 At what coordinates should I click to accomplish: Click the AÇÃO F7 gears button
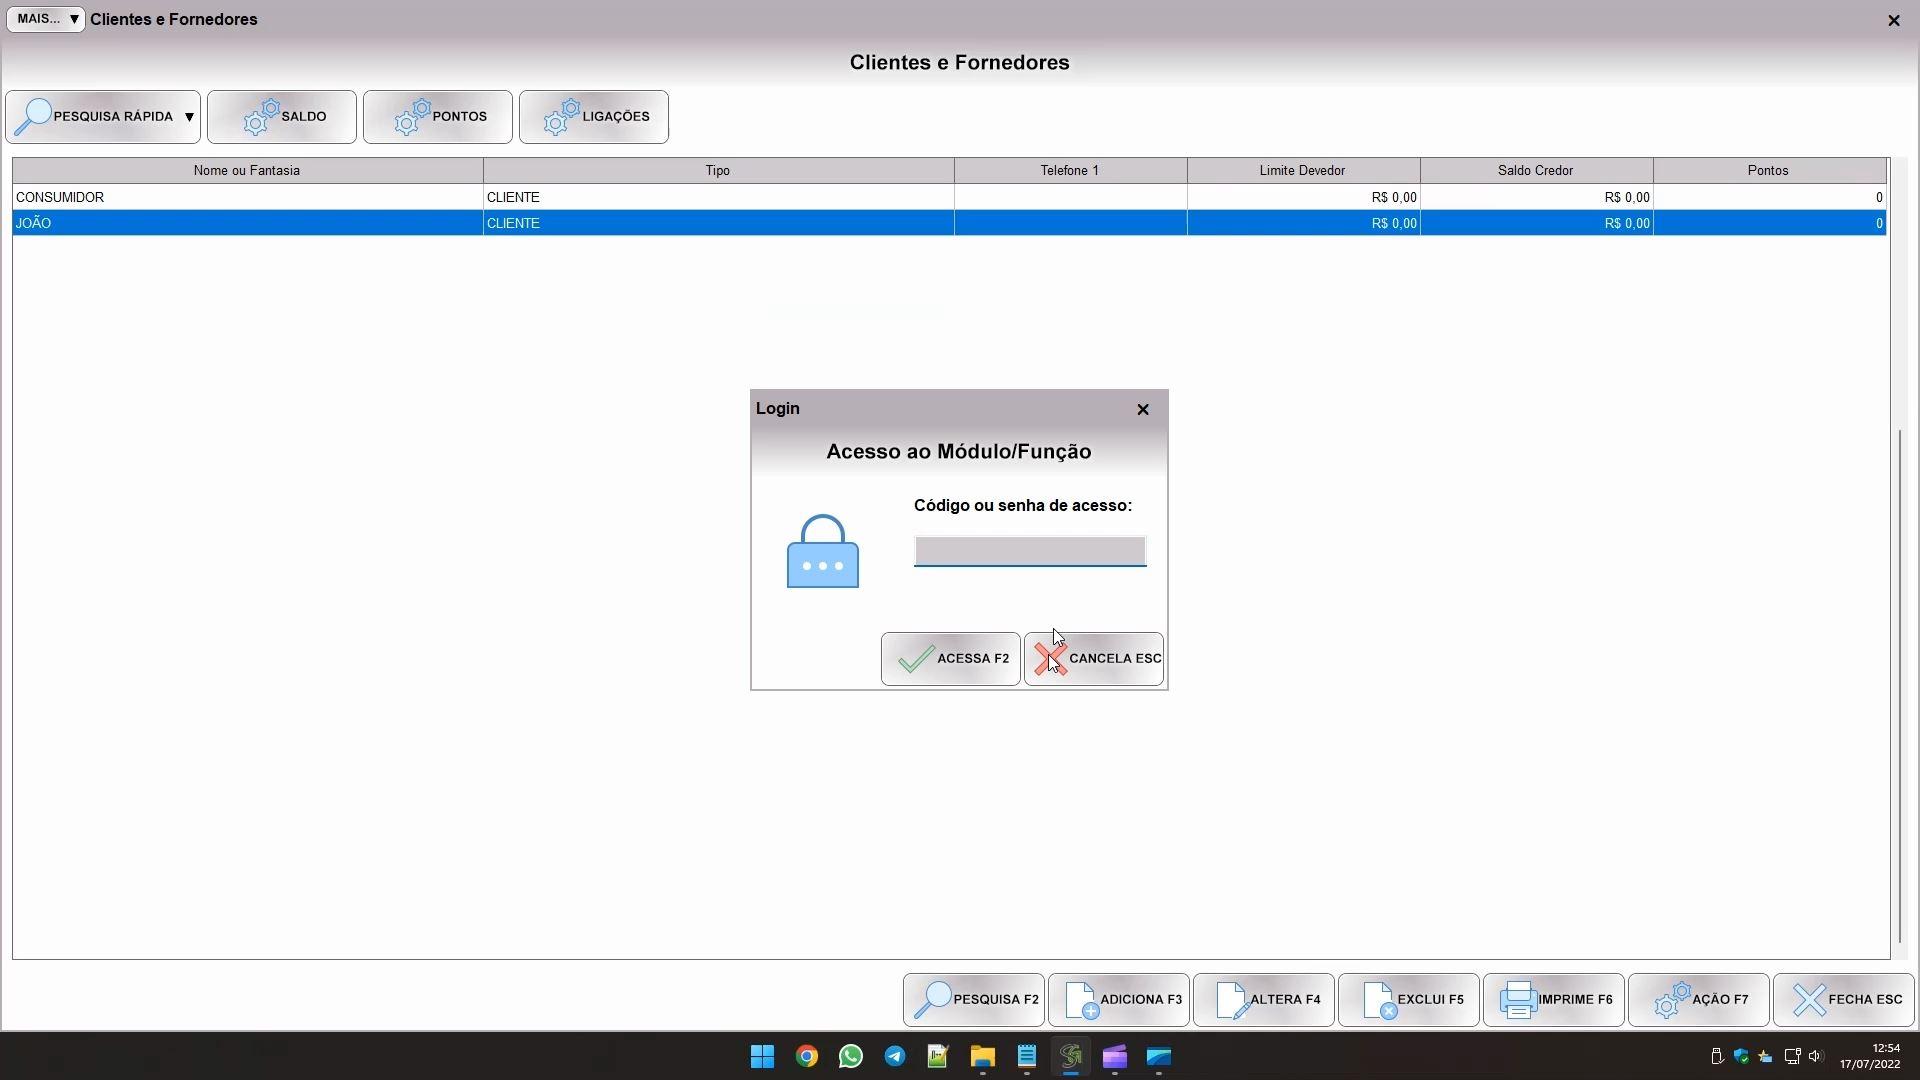tap(1699, 1000)
